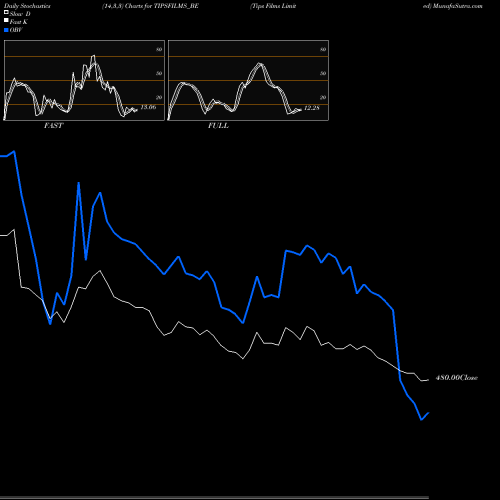
Task: Click the Slow D legend swatch
Action: (x=6, y=12)
